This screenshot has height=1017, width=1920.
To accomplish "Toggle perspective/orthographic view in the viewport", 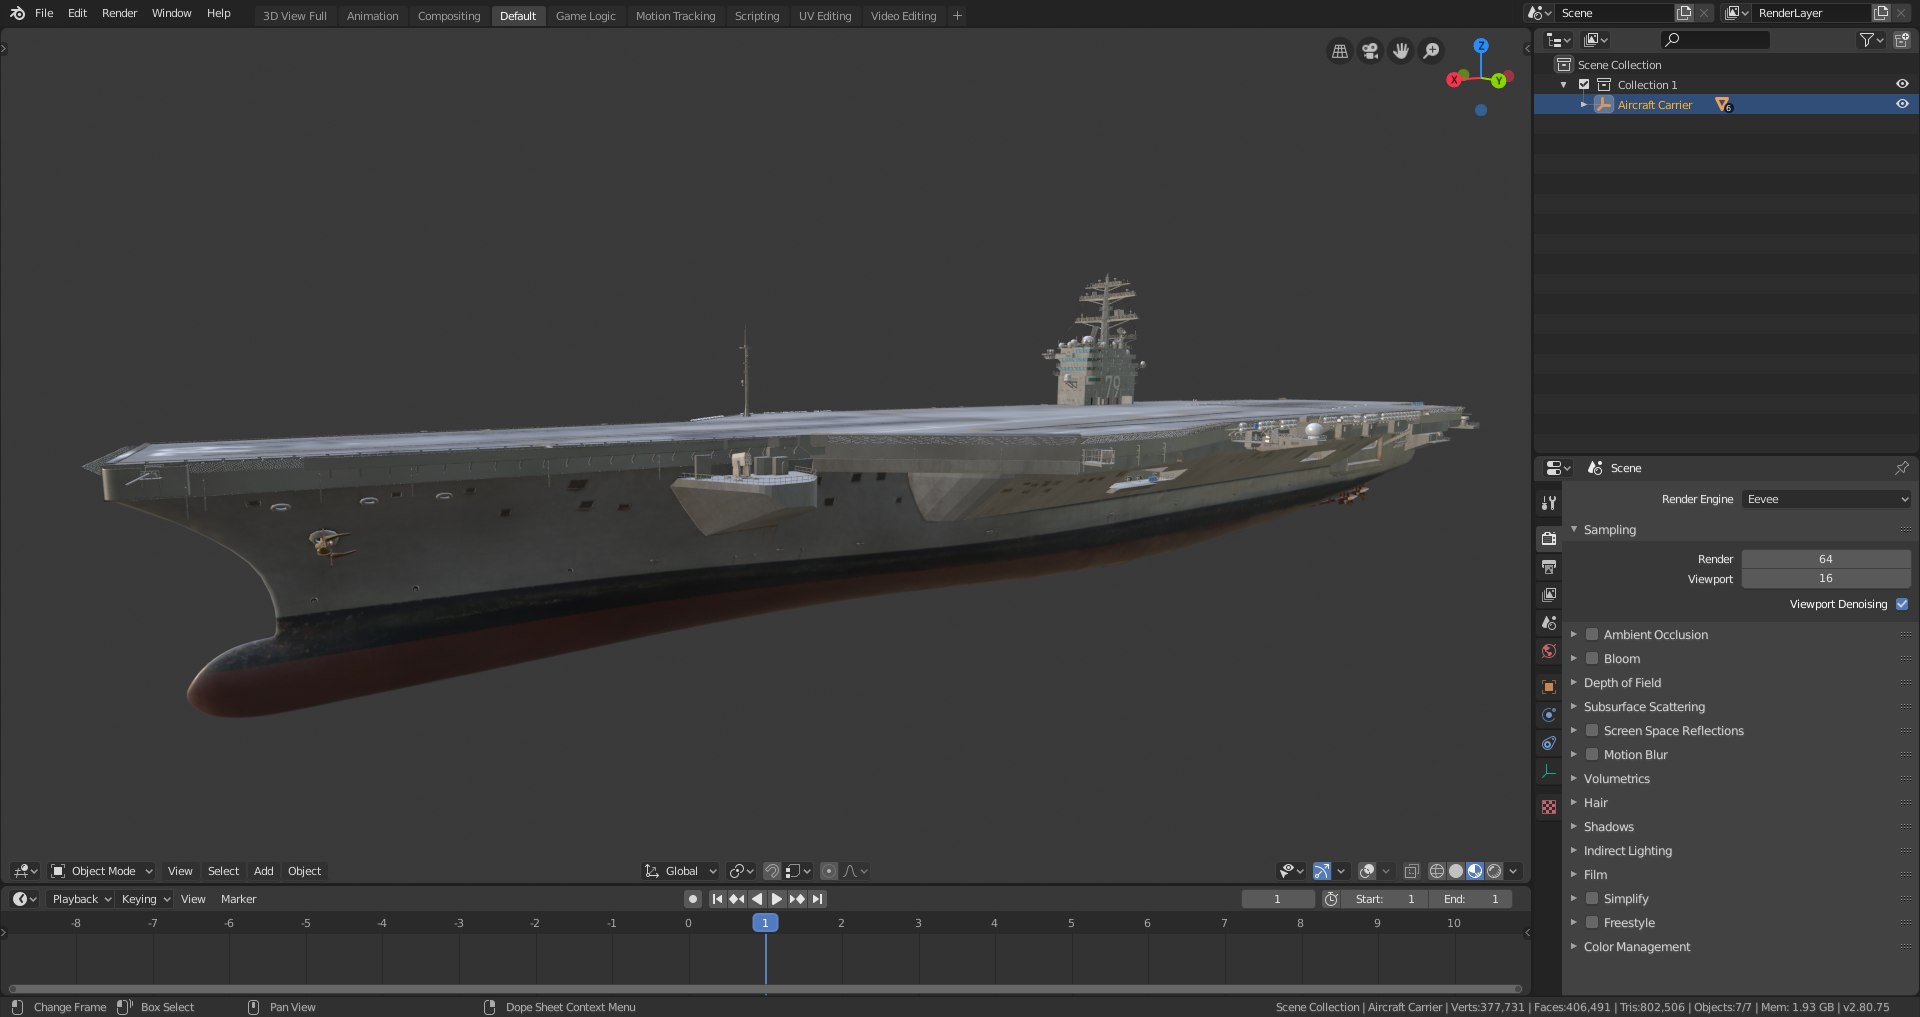I will [x=1340, y=51].
